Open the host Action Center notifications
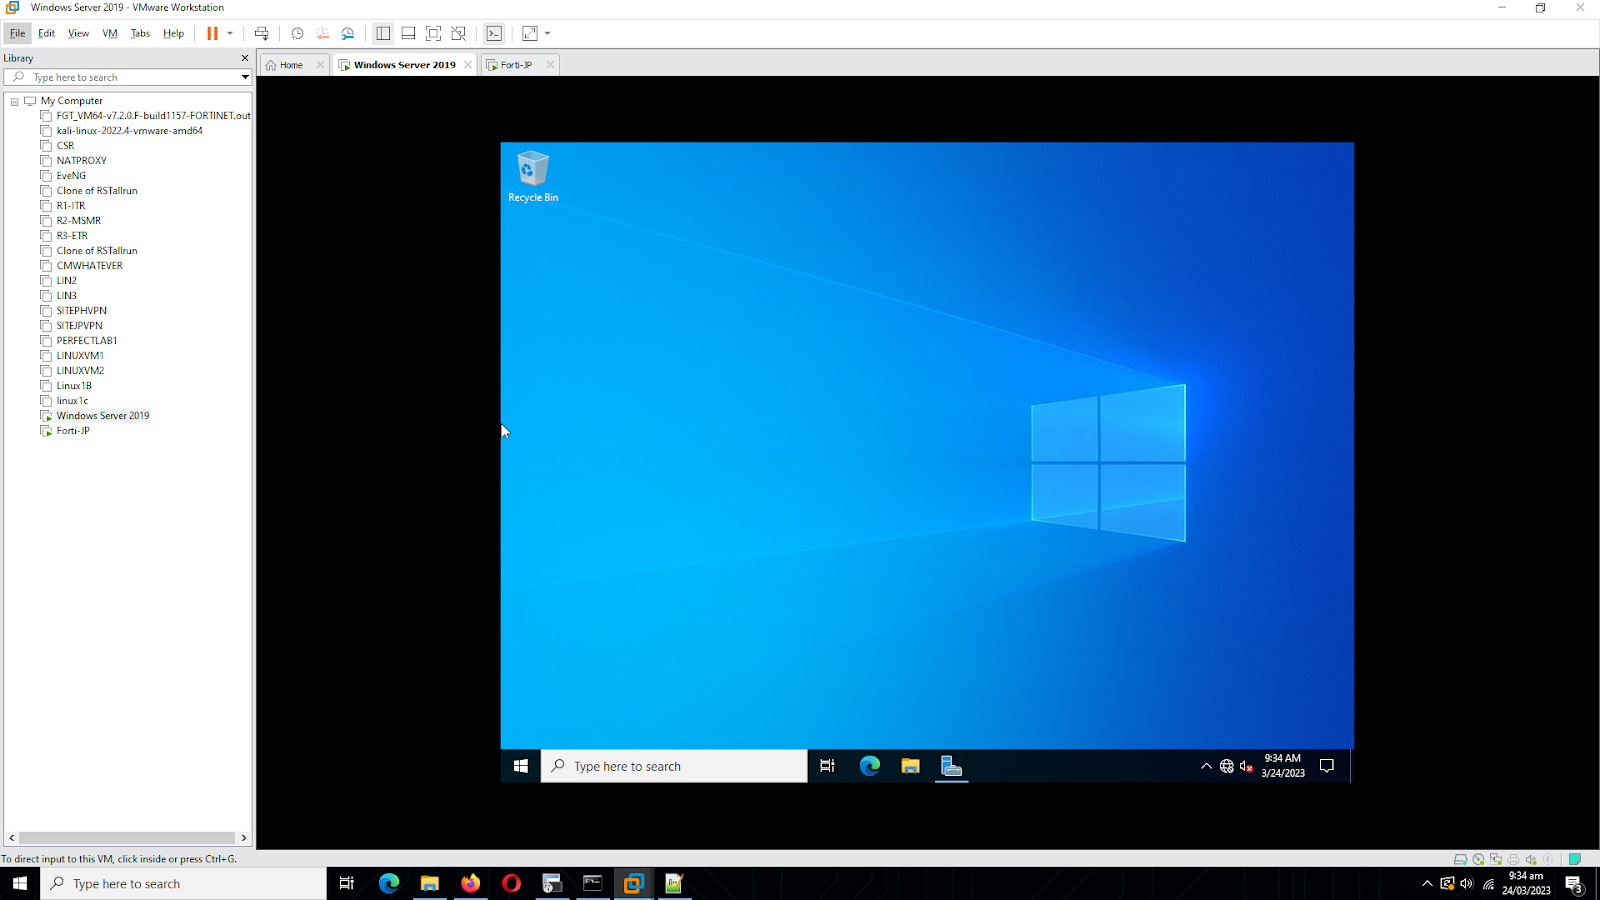The image size is (1600, 900). 1573,883
